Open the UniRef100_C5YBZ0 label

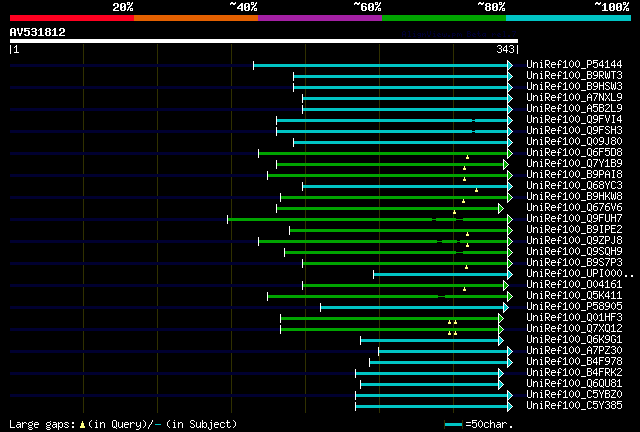coord(574,395)
